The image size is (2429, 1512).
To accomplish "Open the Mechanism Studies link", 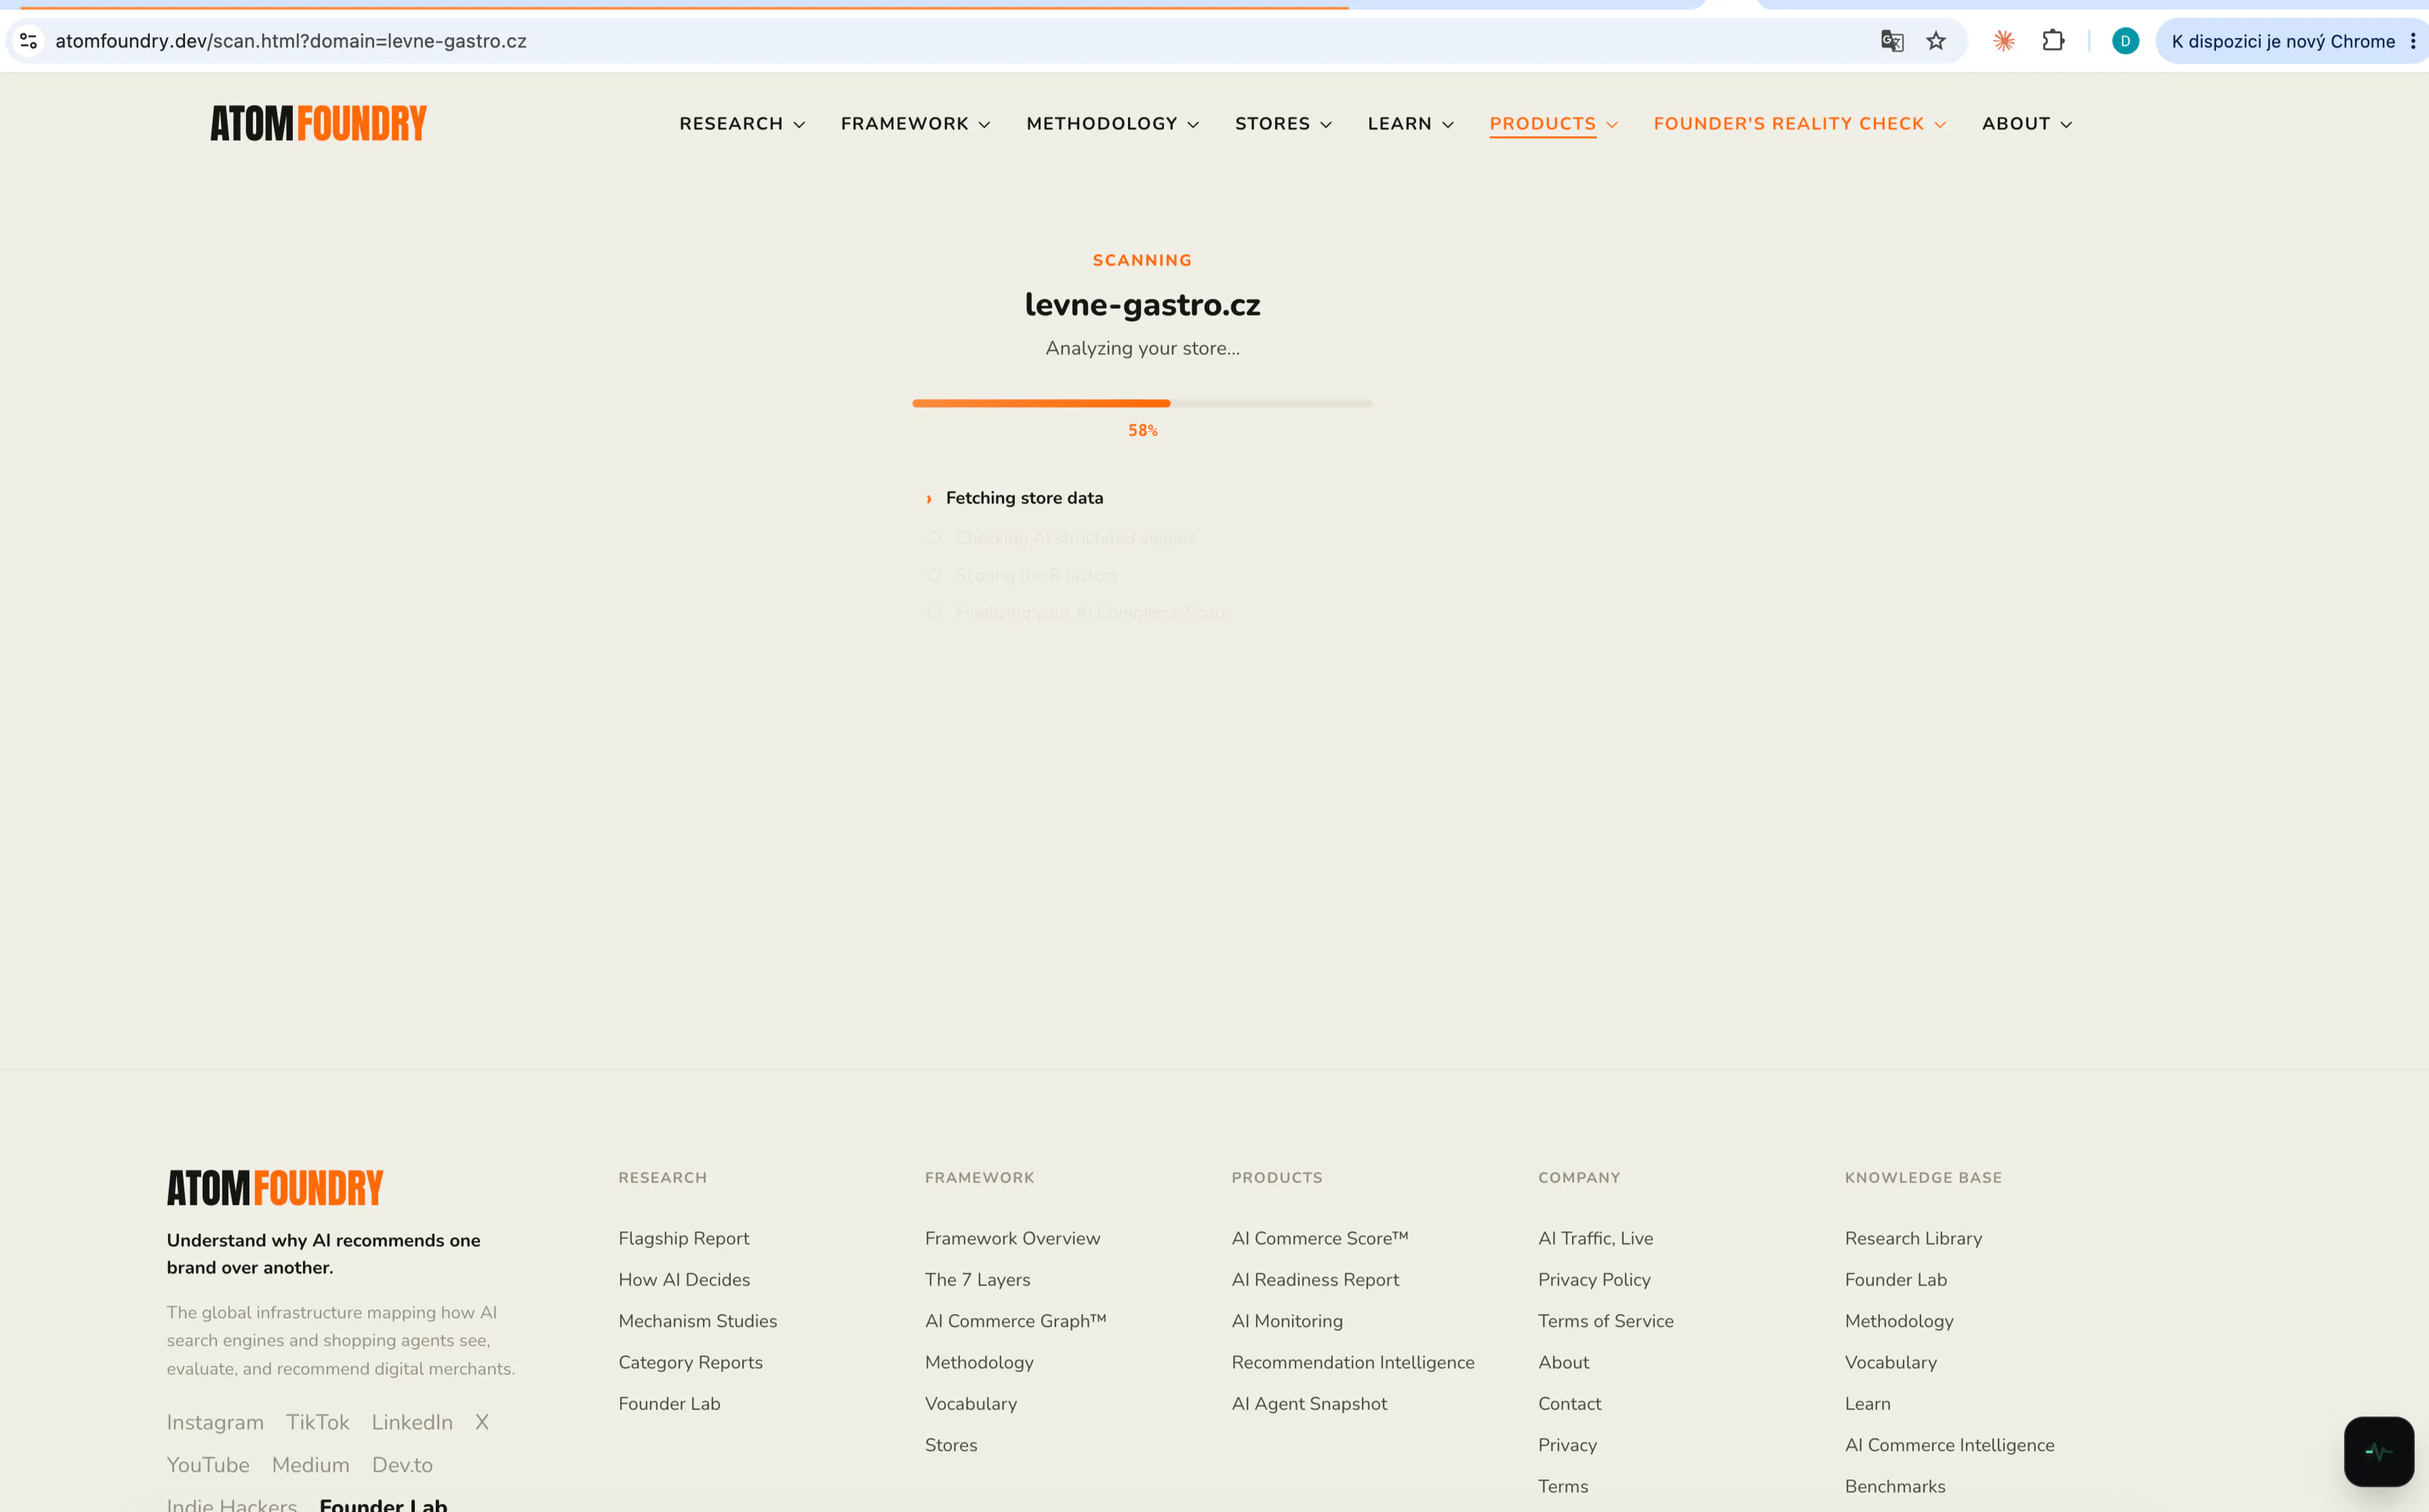I will click(697, 1321).
